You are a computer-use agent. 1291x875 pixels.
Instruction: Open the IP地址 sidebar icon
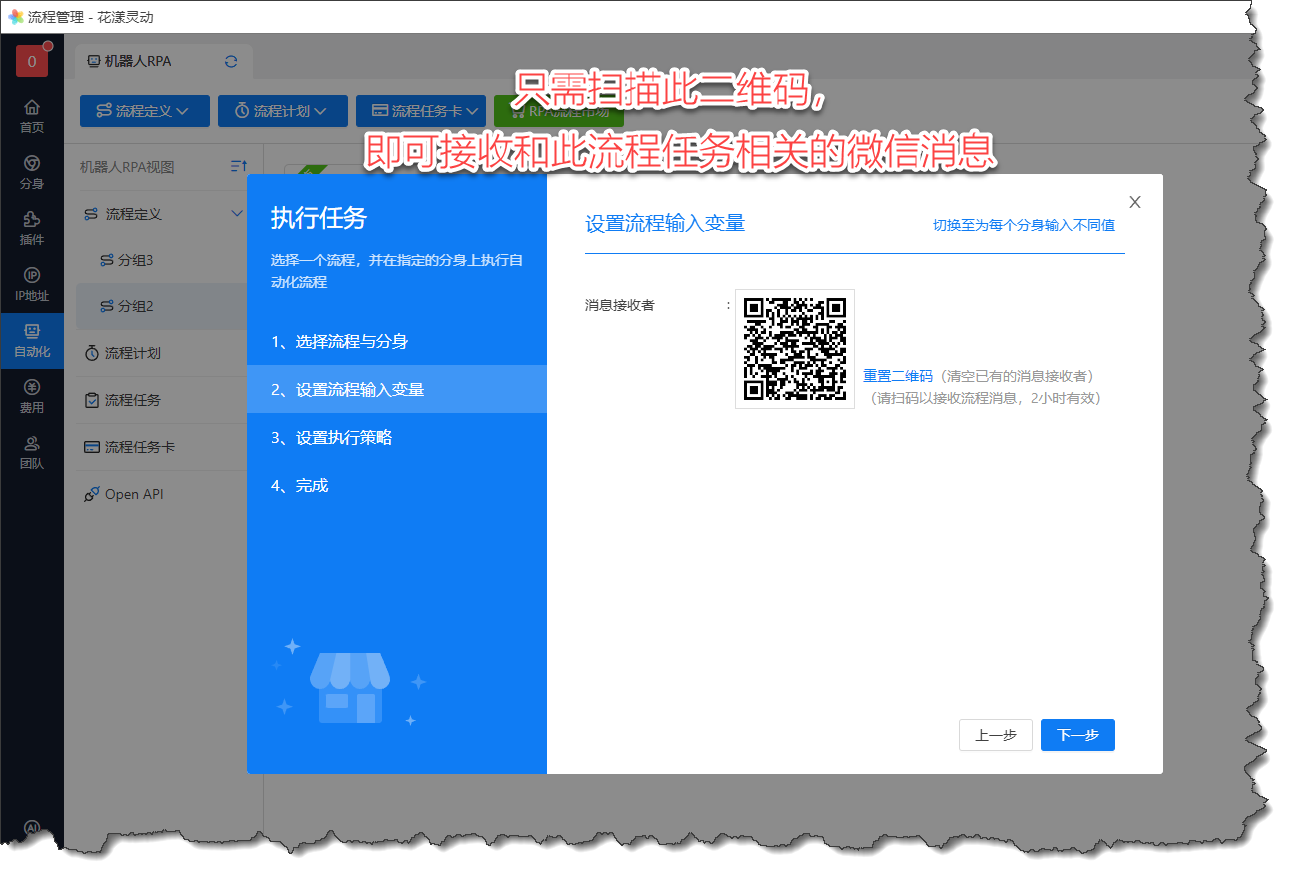tap(32, 284)
